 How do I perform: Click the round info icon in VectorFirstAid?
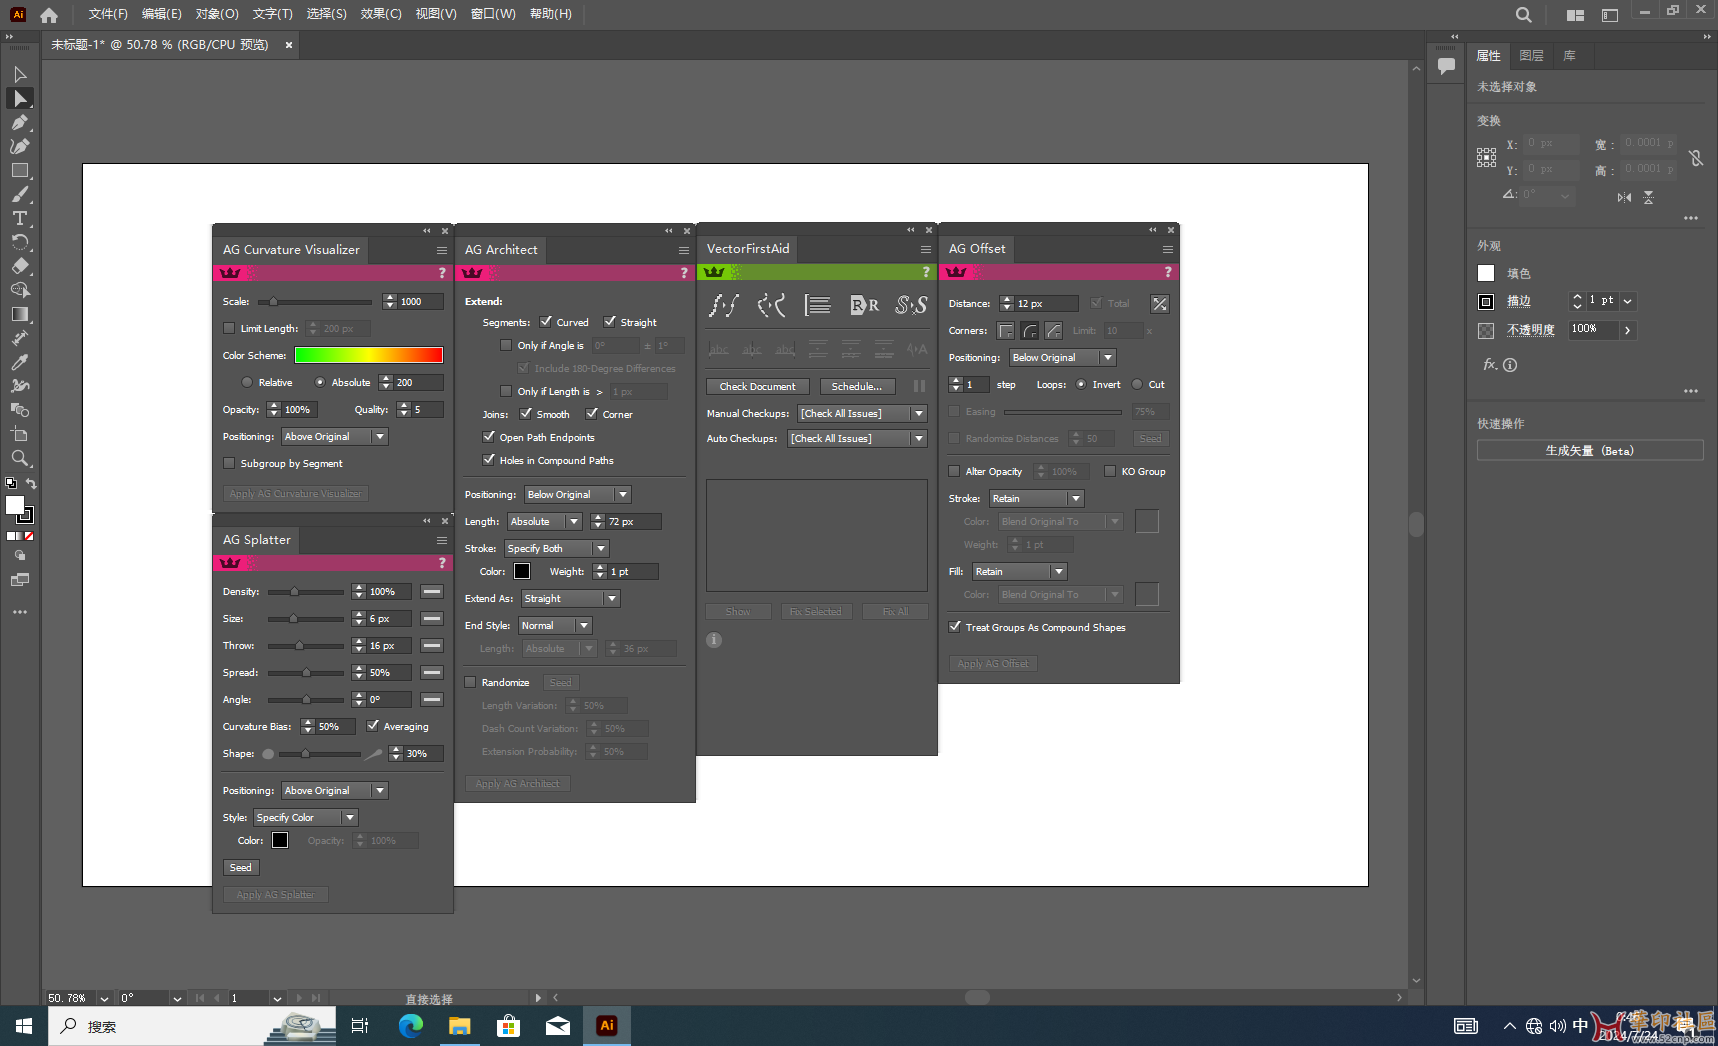click(714, 640)
